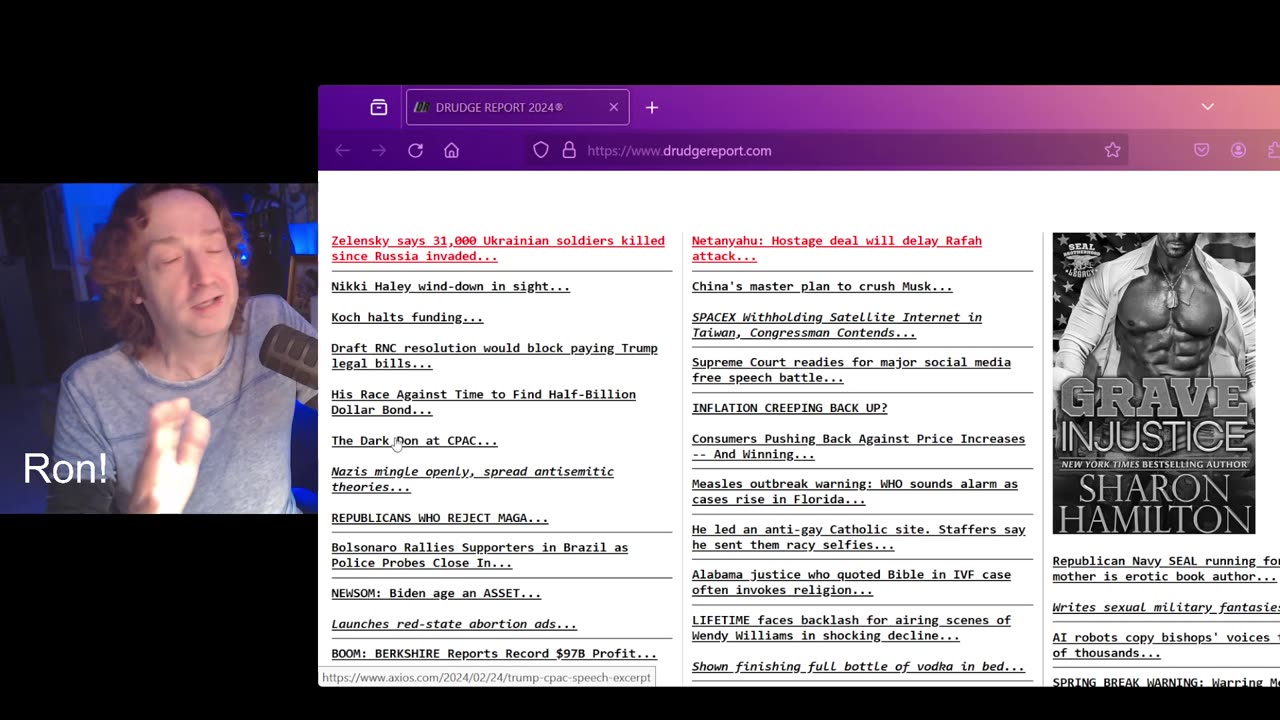
Task: Click the Grave Injustice book cover image
Action: pos(1153,384)
